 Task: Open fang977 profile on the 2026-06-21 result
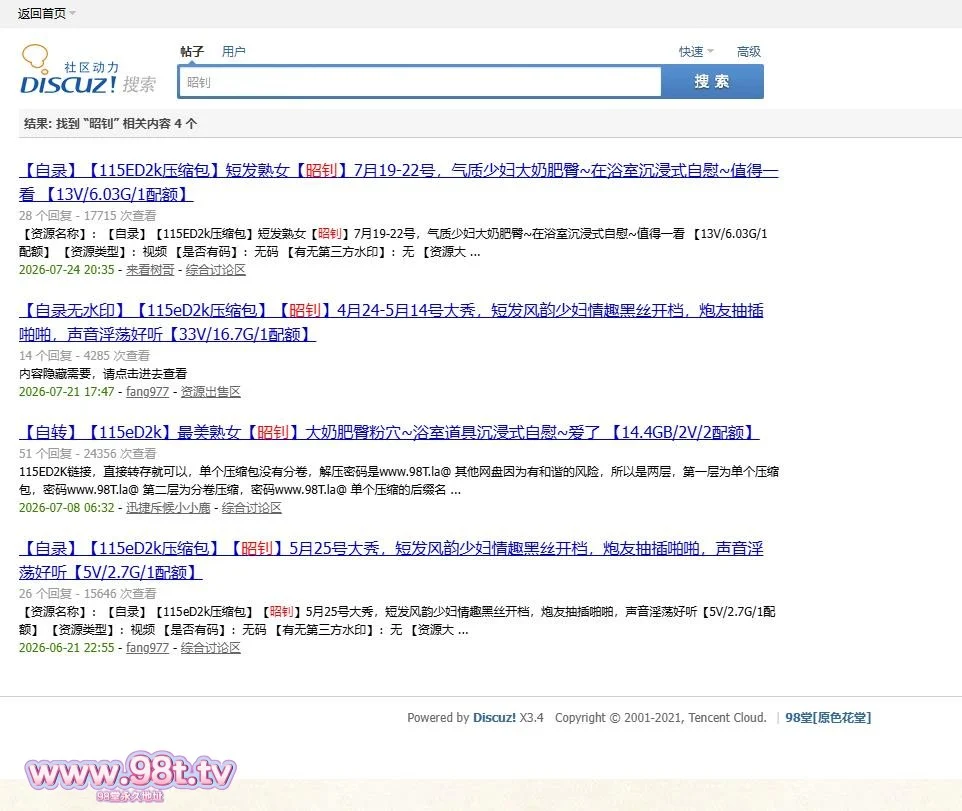click(x=147, y=648)
